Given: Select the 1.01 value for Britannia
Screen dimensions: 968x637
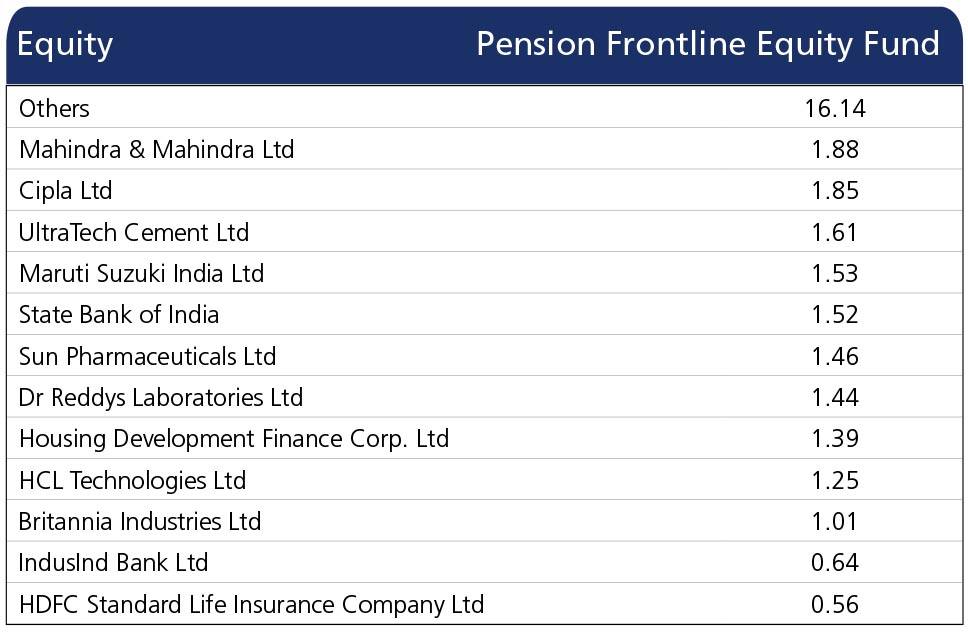Looking at the screenshot, I should pos(835,522).
